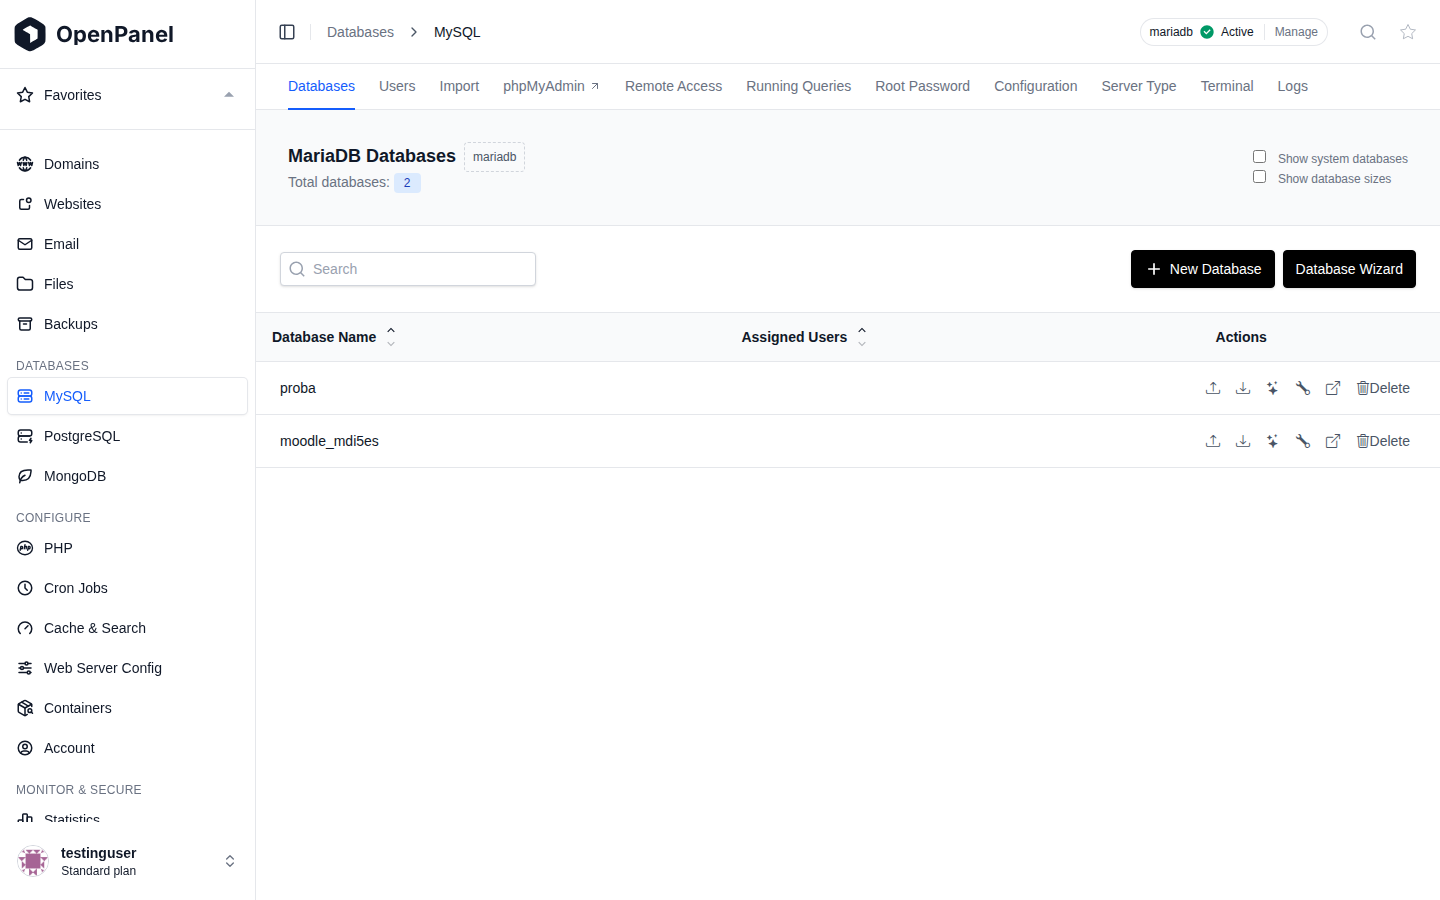Delete the proba database
Viewport: 1440px width, 900px height.
(1383, 388)
